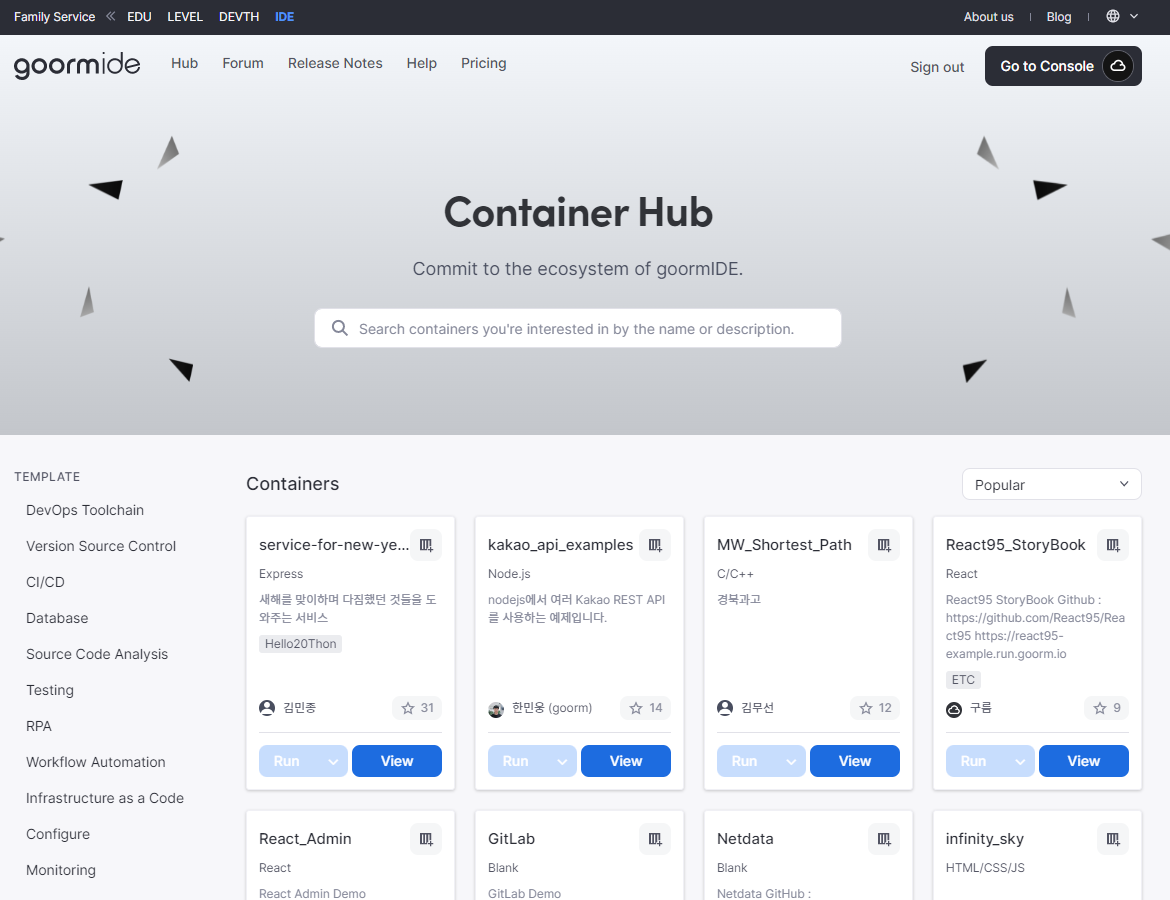Select Monitoring template category
This screenshot has height=900, width=1170.
(x=60, y=870)
